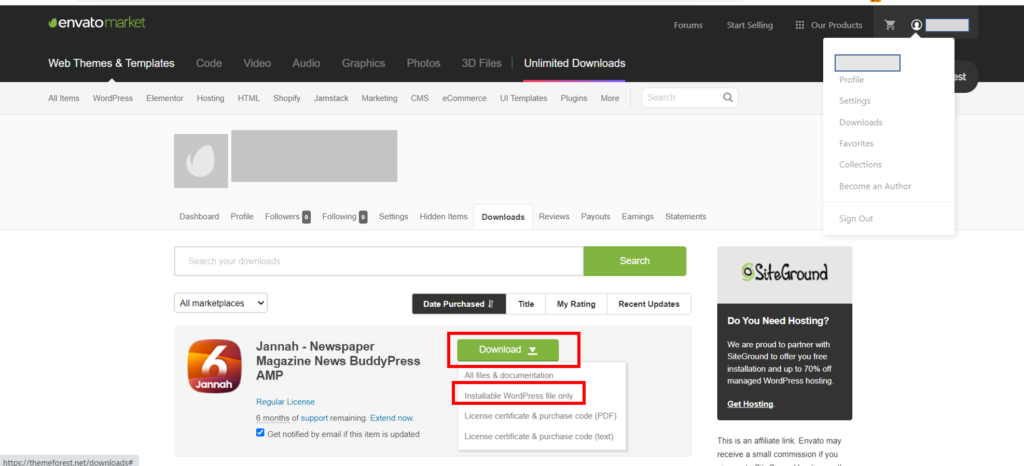Select the Downloads tab in profile navigation
1024x466 pixels.
503,217
